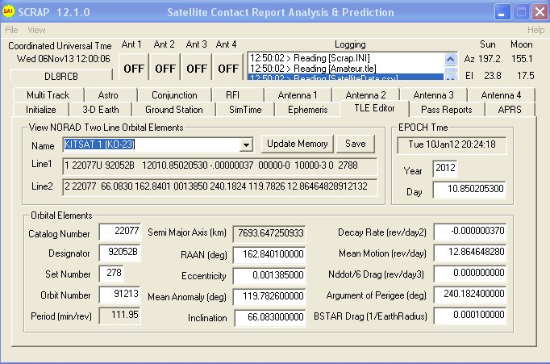Open the View menu
Screen dimensions: 550x364
(36, 30)
